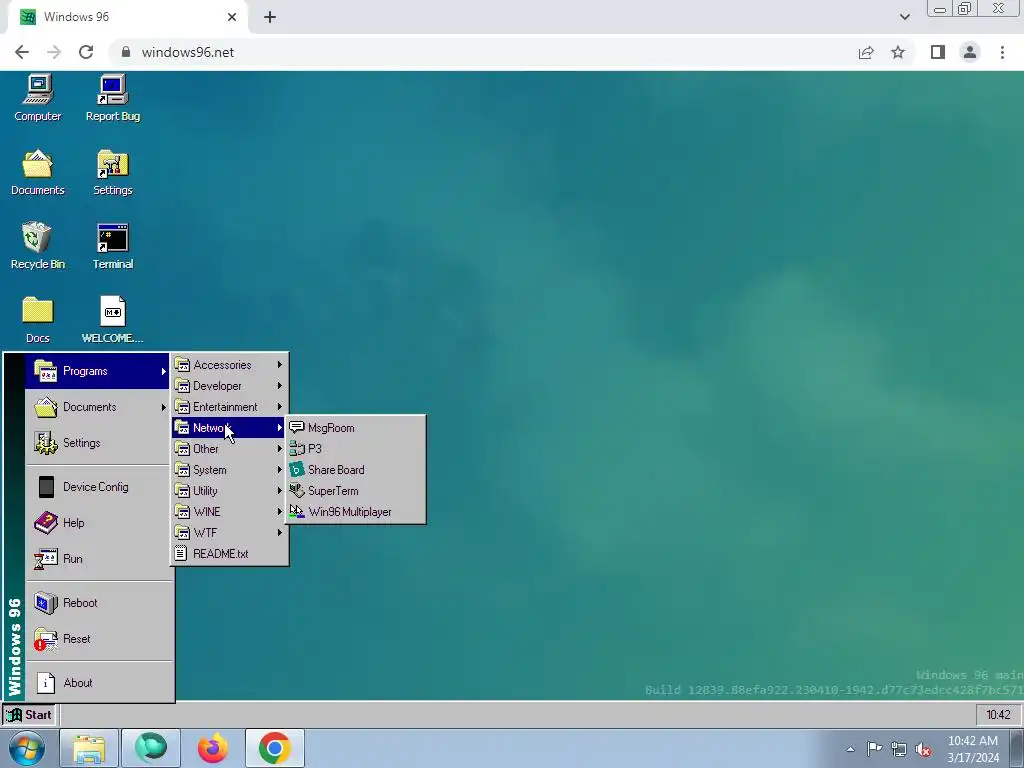Viewport: 1024px width, 768px height.
Task: Launch SuperTerm from Network submenu
Action: (356, 490)
